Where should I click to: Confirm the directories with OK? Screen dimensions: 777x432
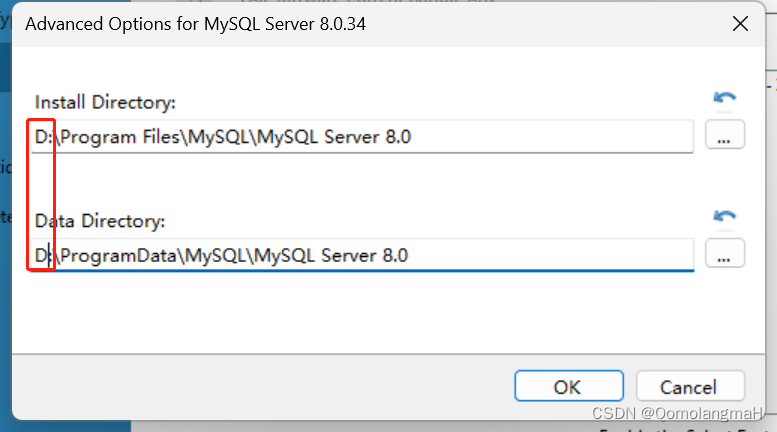569,386
